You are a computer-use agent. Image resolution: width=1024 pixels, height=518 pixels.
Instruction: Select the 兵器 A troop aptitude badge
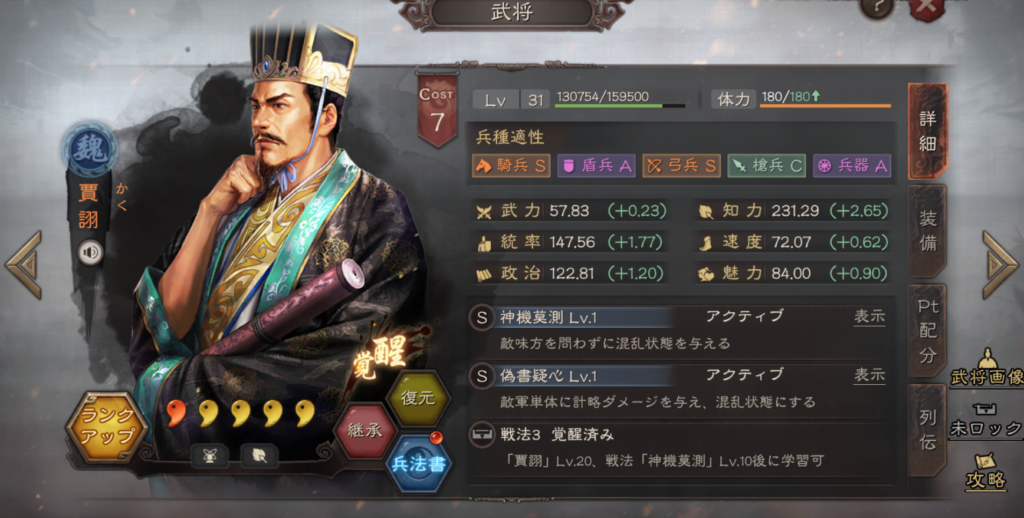click(x=852, y=166)
